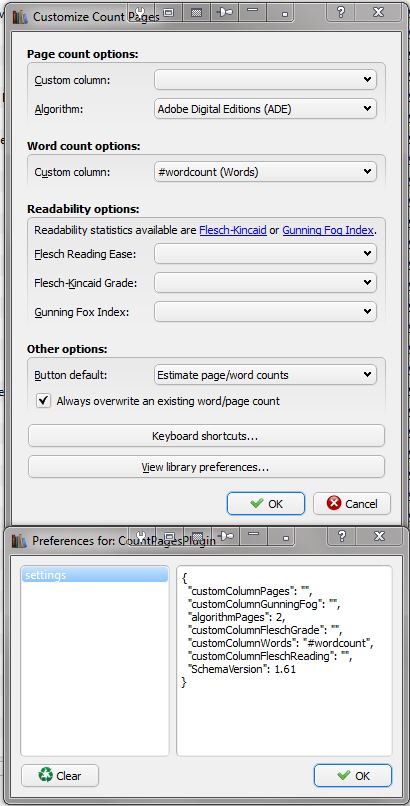Viewport: 410px width, 806px height.
Task: Expand the #wordcount (Words) column dropdown
Action: (265, 172)
